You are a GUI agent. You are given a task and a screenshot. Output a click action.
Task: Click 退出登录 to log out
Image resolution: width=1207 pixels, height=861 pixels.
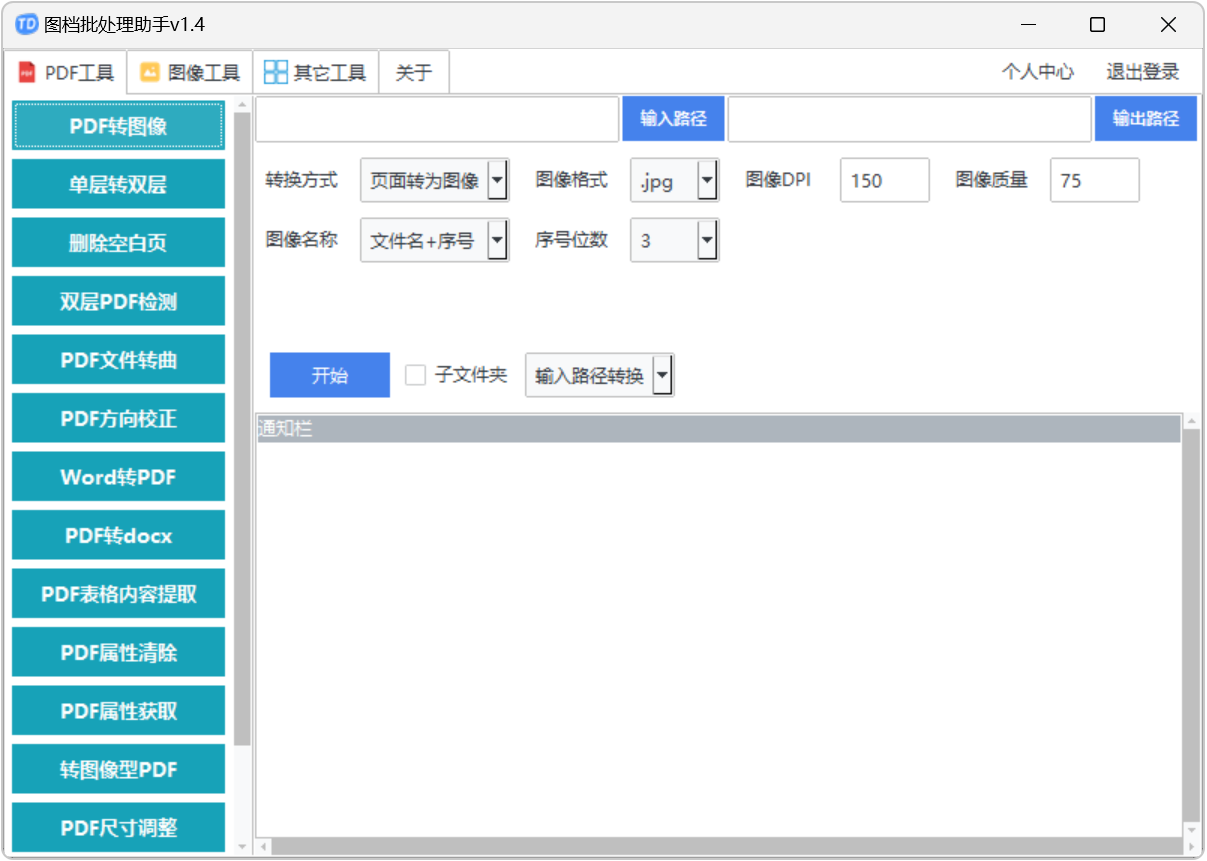point(1142,72)
